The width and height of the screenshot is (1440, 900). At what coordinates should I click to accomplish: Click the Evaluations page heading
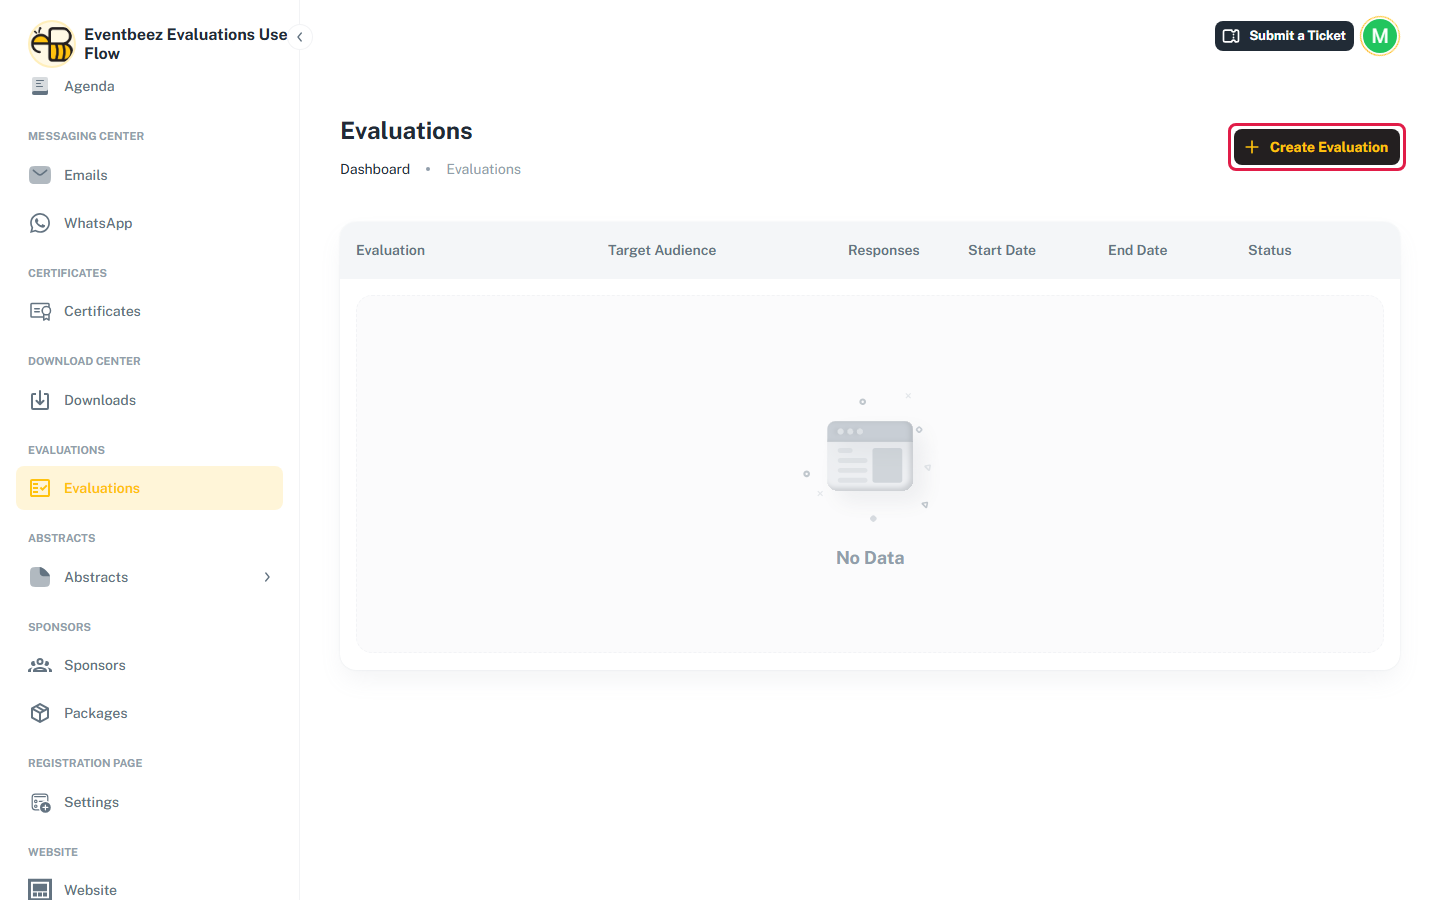[x=406, y=131]
